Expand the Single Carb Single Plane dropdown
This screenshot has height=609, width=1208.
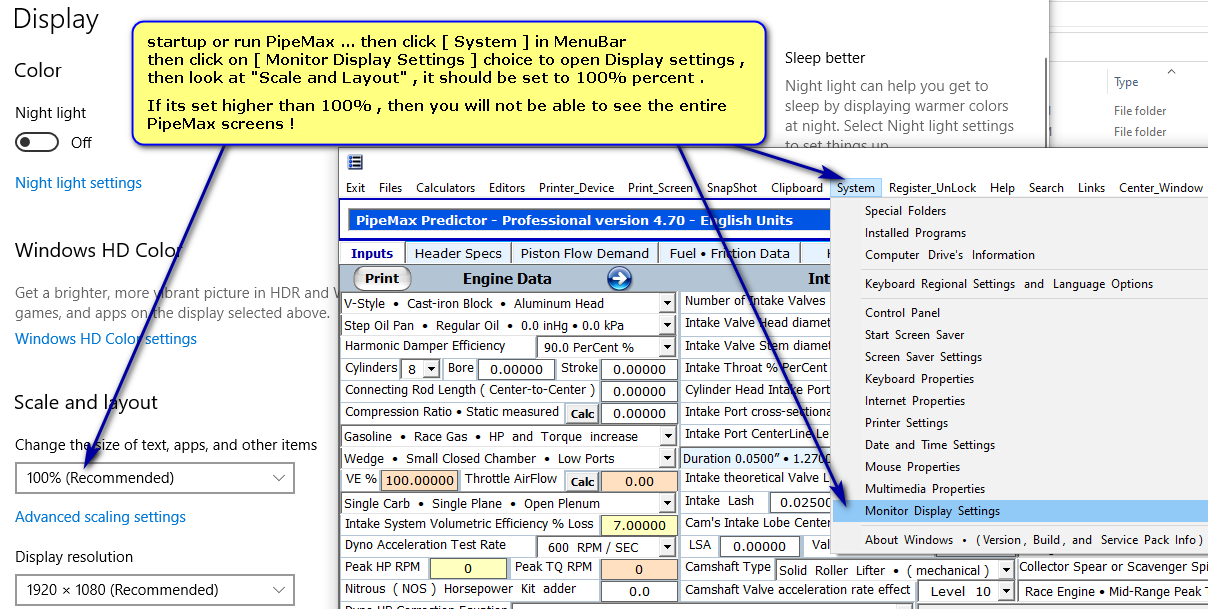tap(667, 503)
